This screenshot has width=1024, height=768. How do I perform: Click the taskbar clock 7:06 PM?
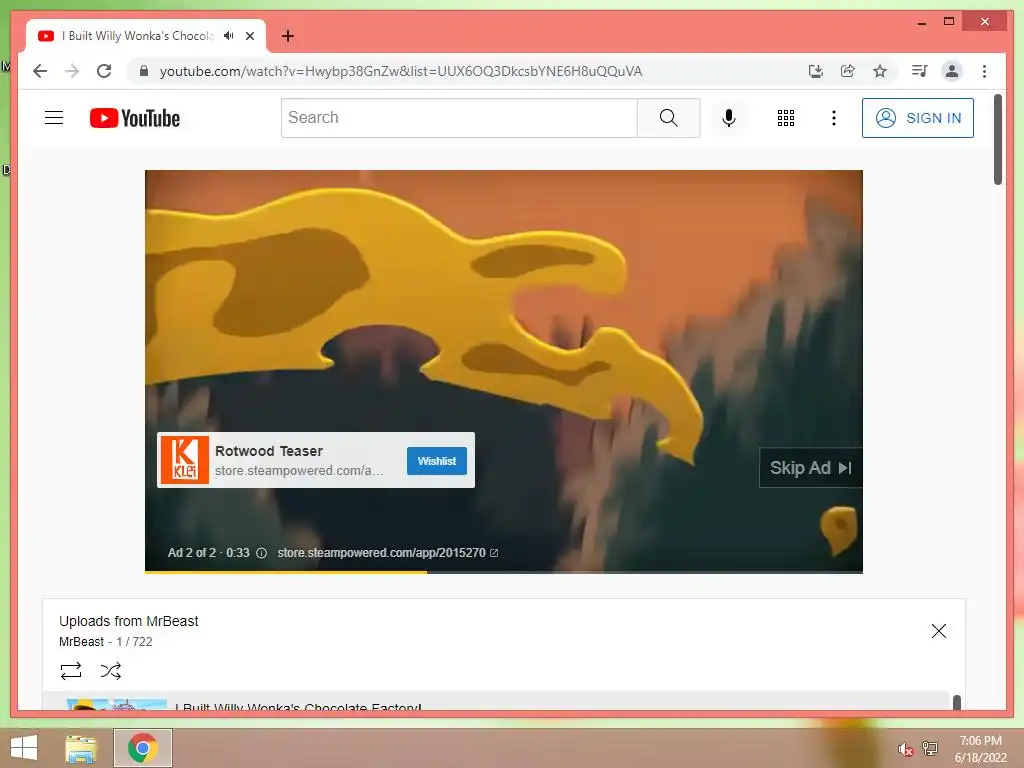(x=980, y=741)
